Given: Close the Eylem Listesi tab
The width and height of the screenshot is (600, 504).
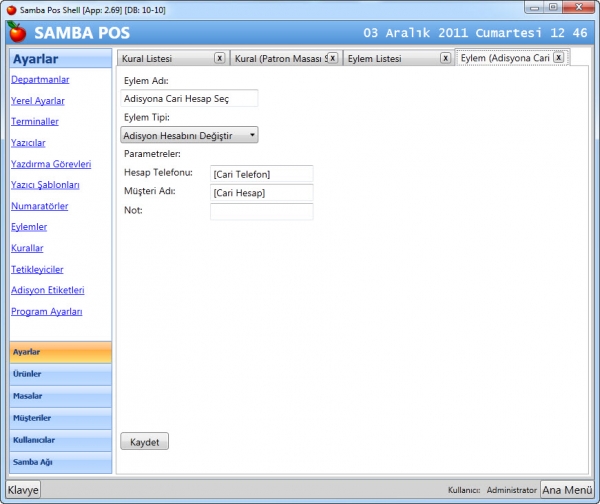Looking at the screenshot, I should click(x=445, y=58).
